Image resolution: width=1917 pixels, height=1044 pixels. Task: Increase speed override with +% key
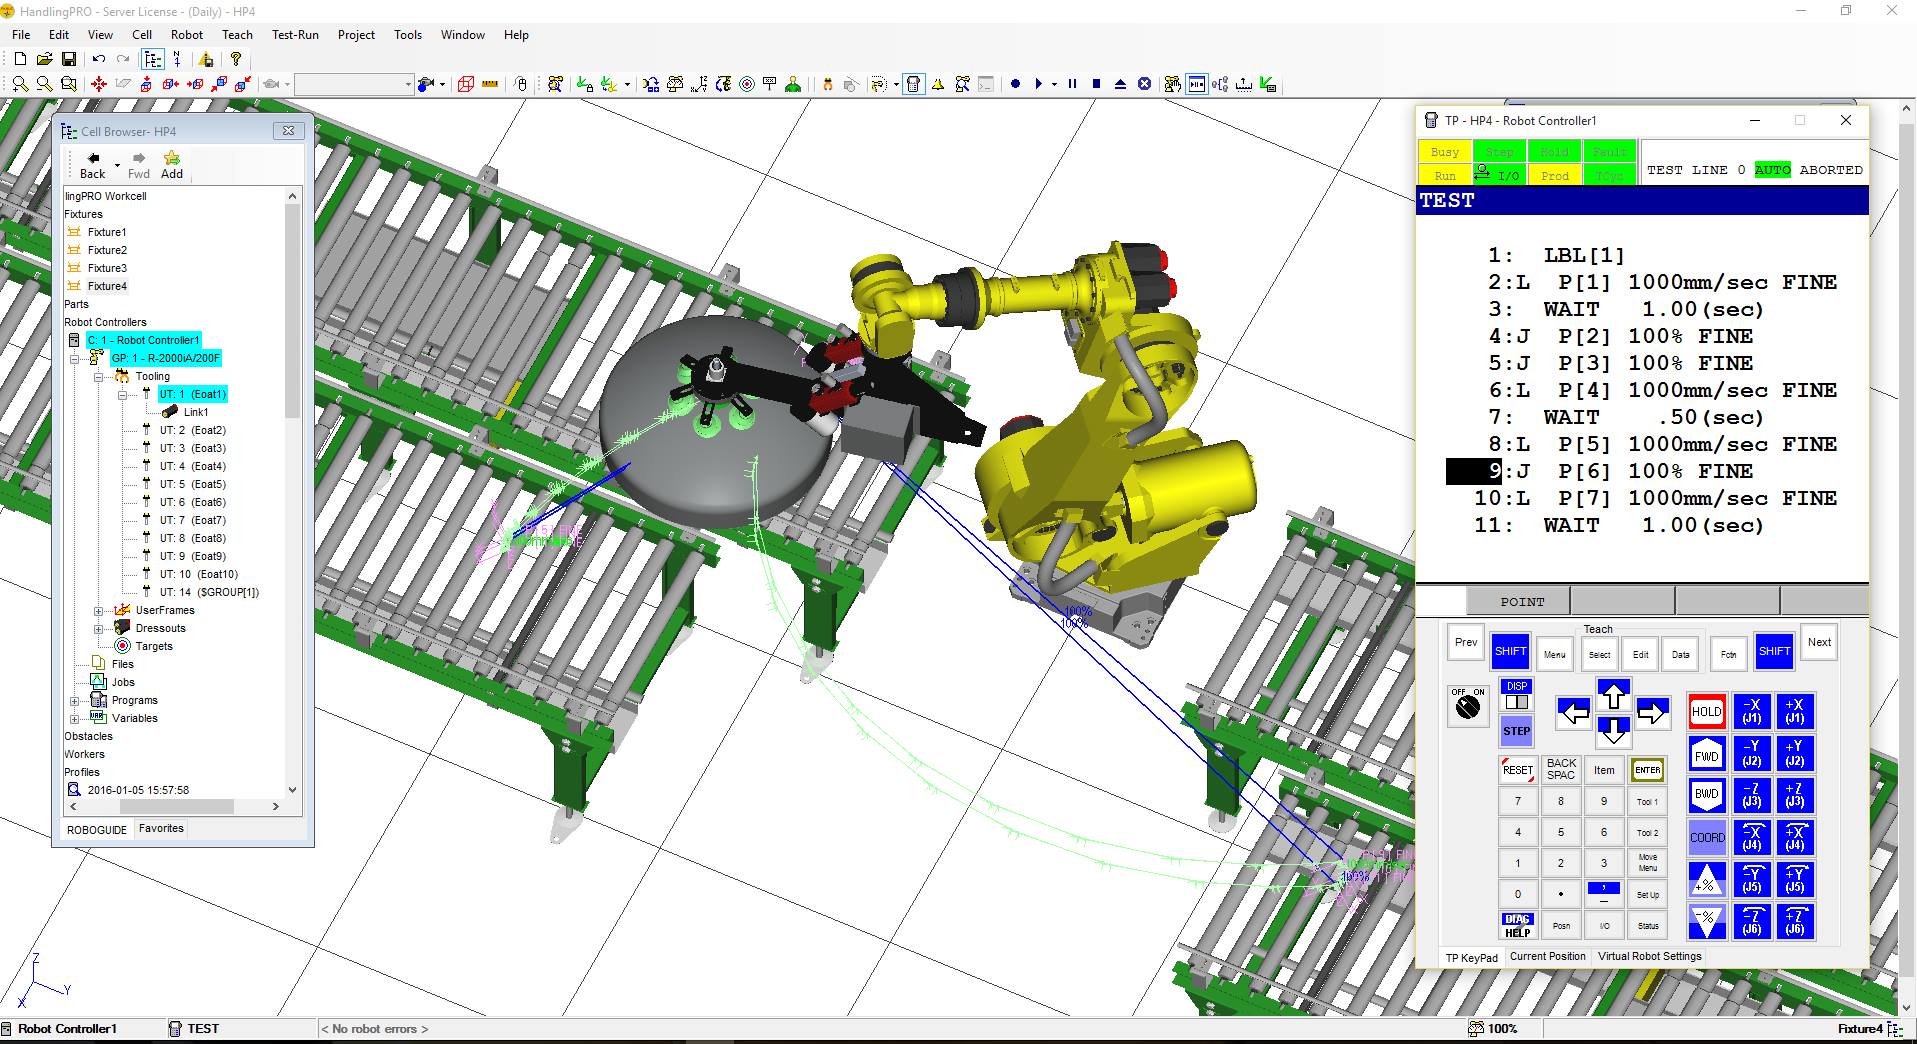pos(1706,880)
